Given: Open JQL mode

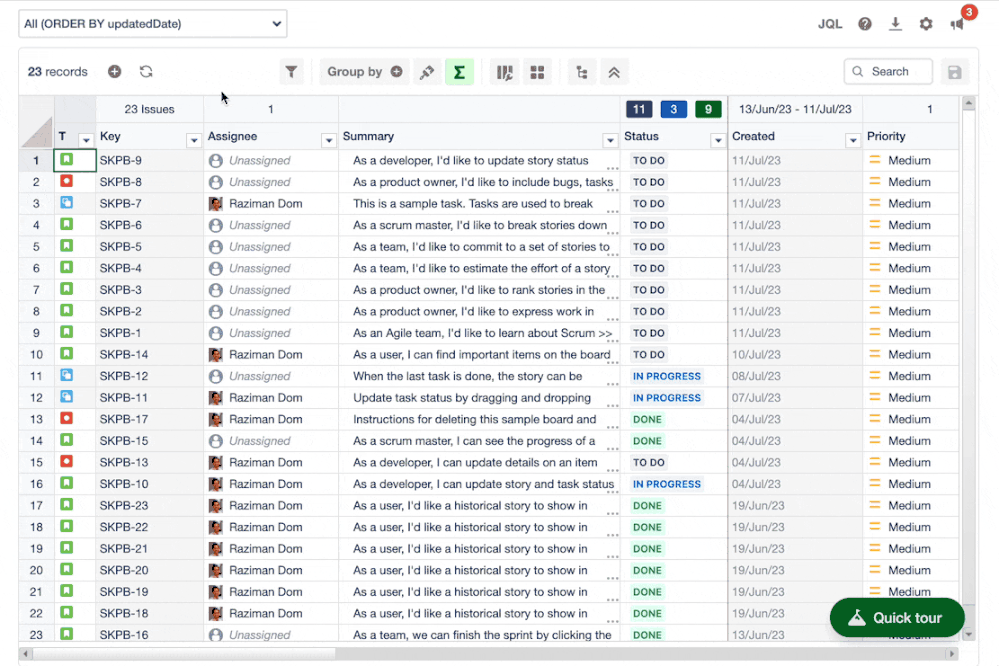Looking at the screenshot, I should coord(830,24).
